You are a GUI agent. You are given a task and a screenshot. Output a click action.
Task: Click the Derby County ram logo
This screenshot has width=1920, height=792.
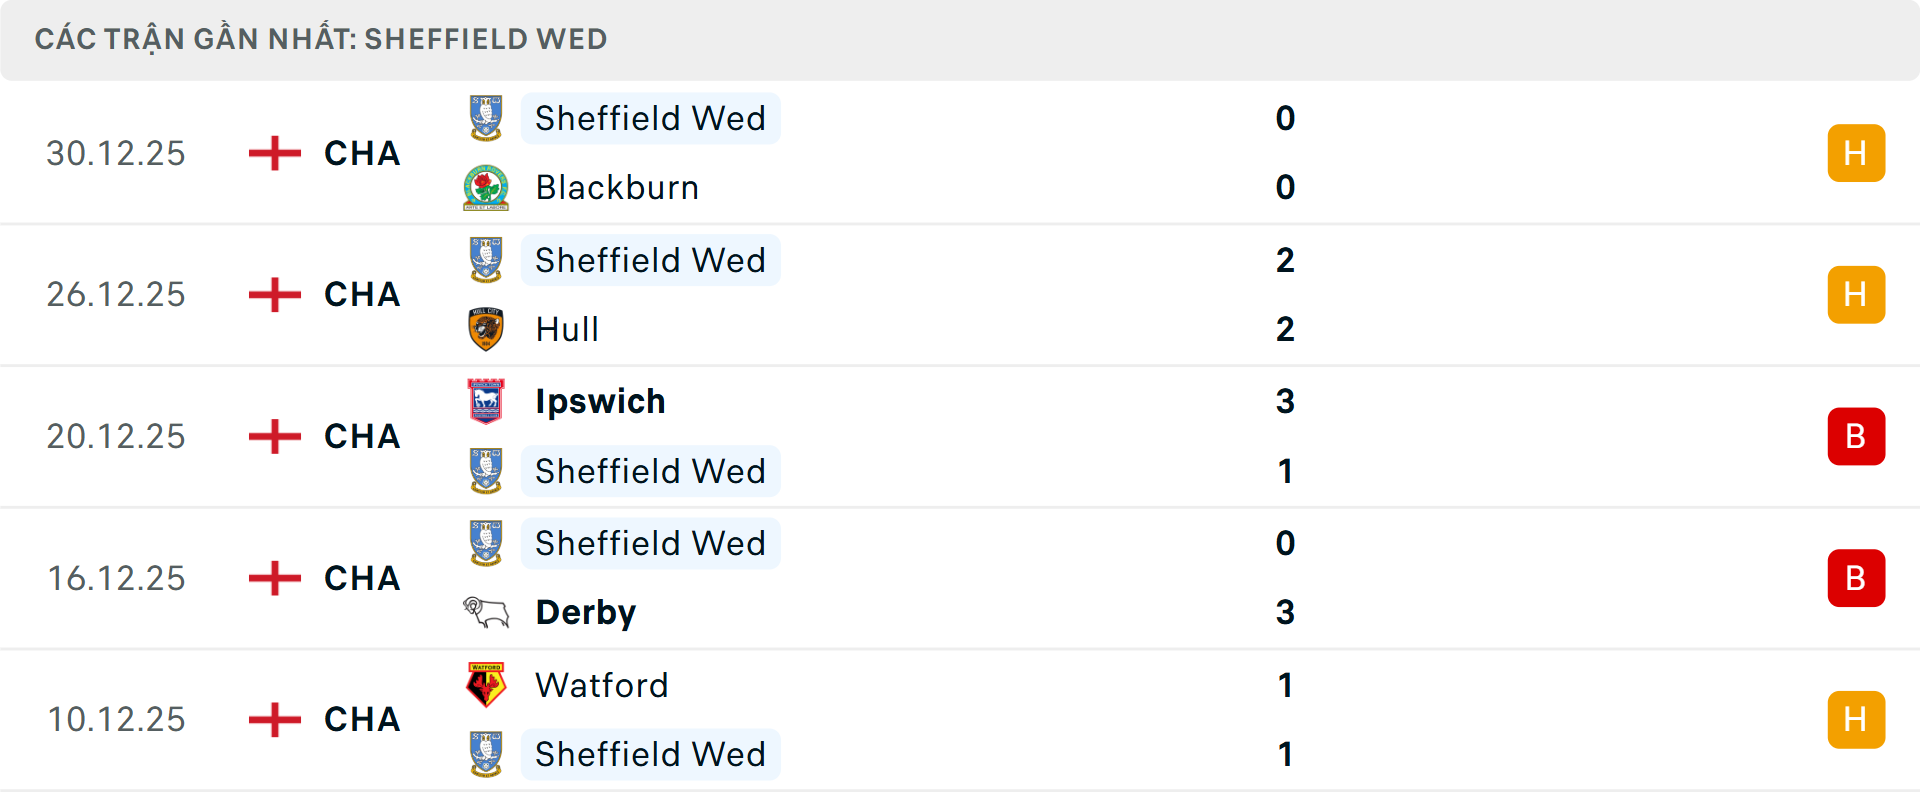pos(486,612)
